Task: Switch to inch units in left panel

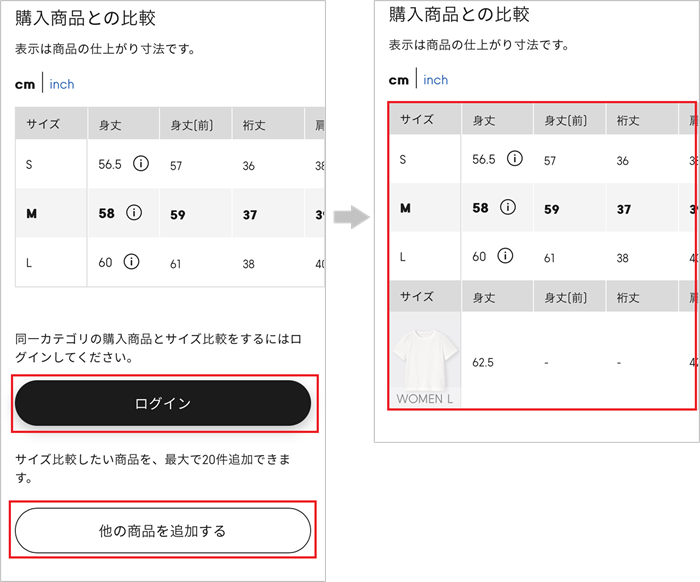Action: click(62, 85)
